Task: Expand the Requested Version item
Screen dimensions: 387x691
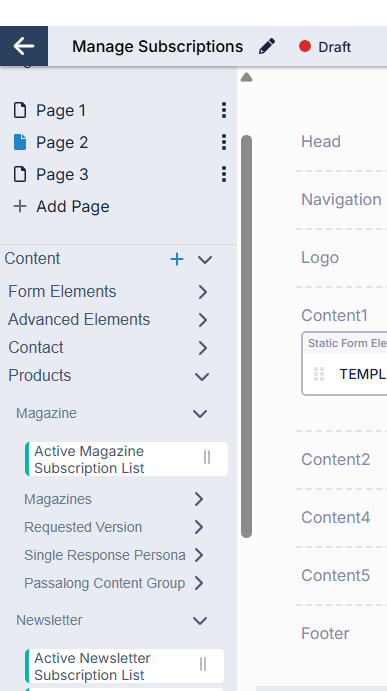Action: coord(199,527)
